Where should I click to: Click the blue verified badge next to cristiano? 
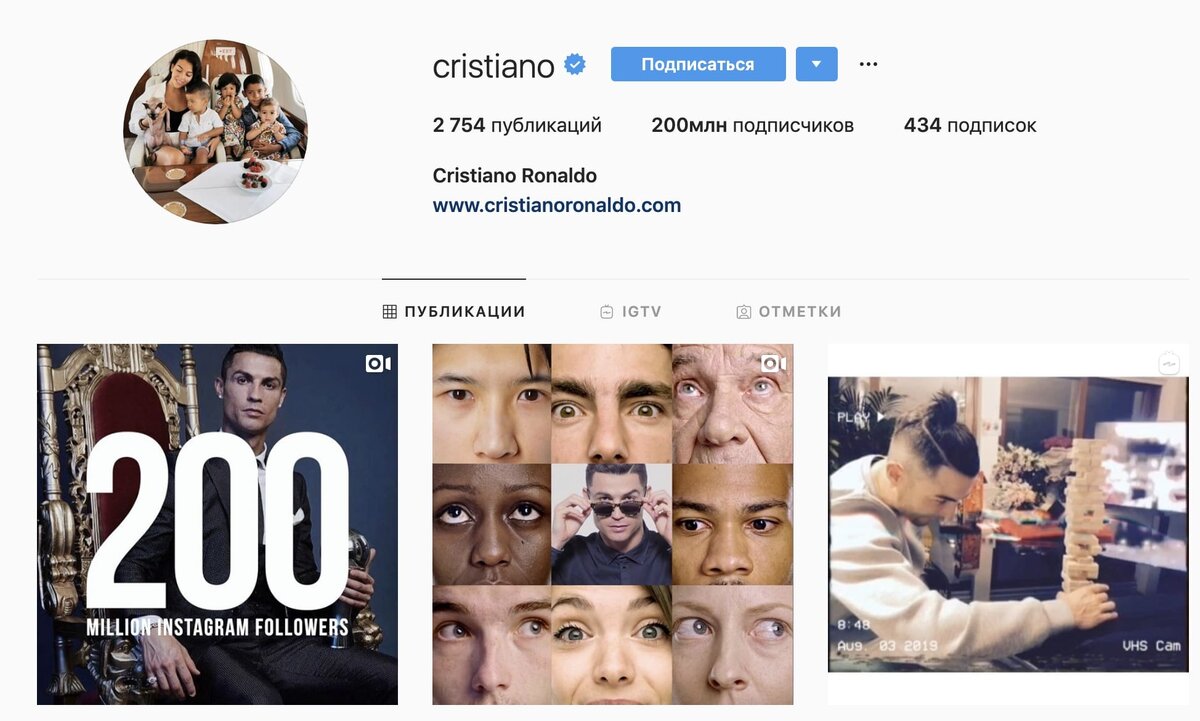point(575,66)
